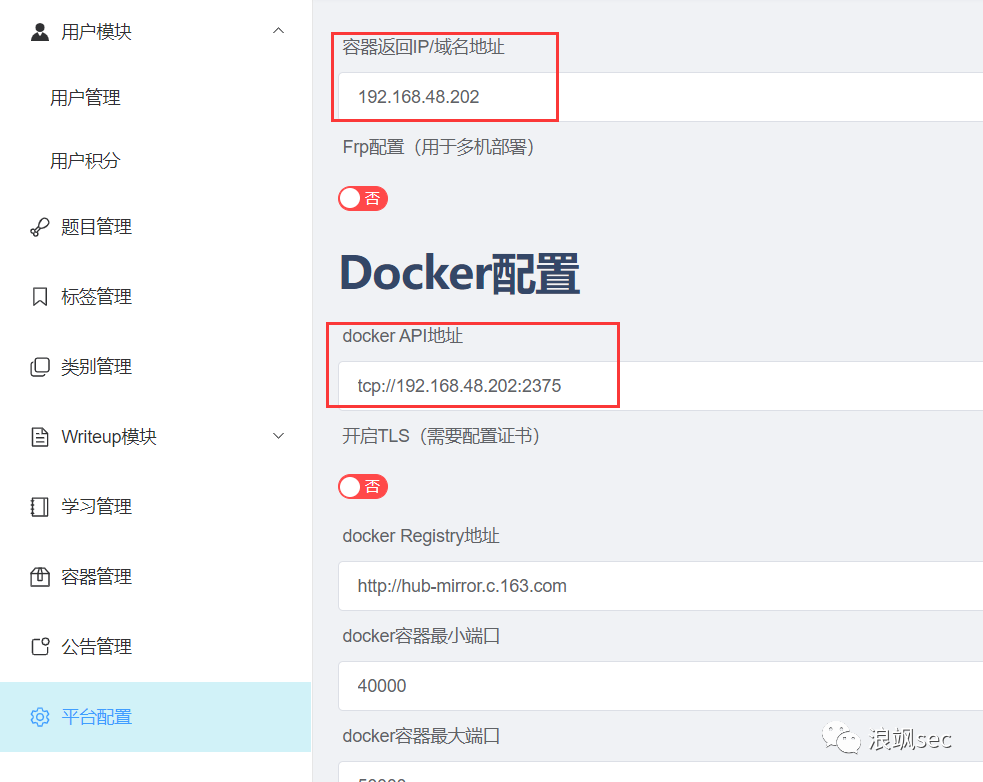Screen dimensions: 983x782
Task: Click the 容器返回IP/域名地址 input field
Action: 661,97
